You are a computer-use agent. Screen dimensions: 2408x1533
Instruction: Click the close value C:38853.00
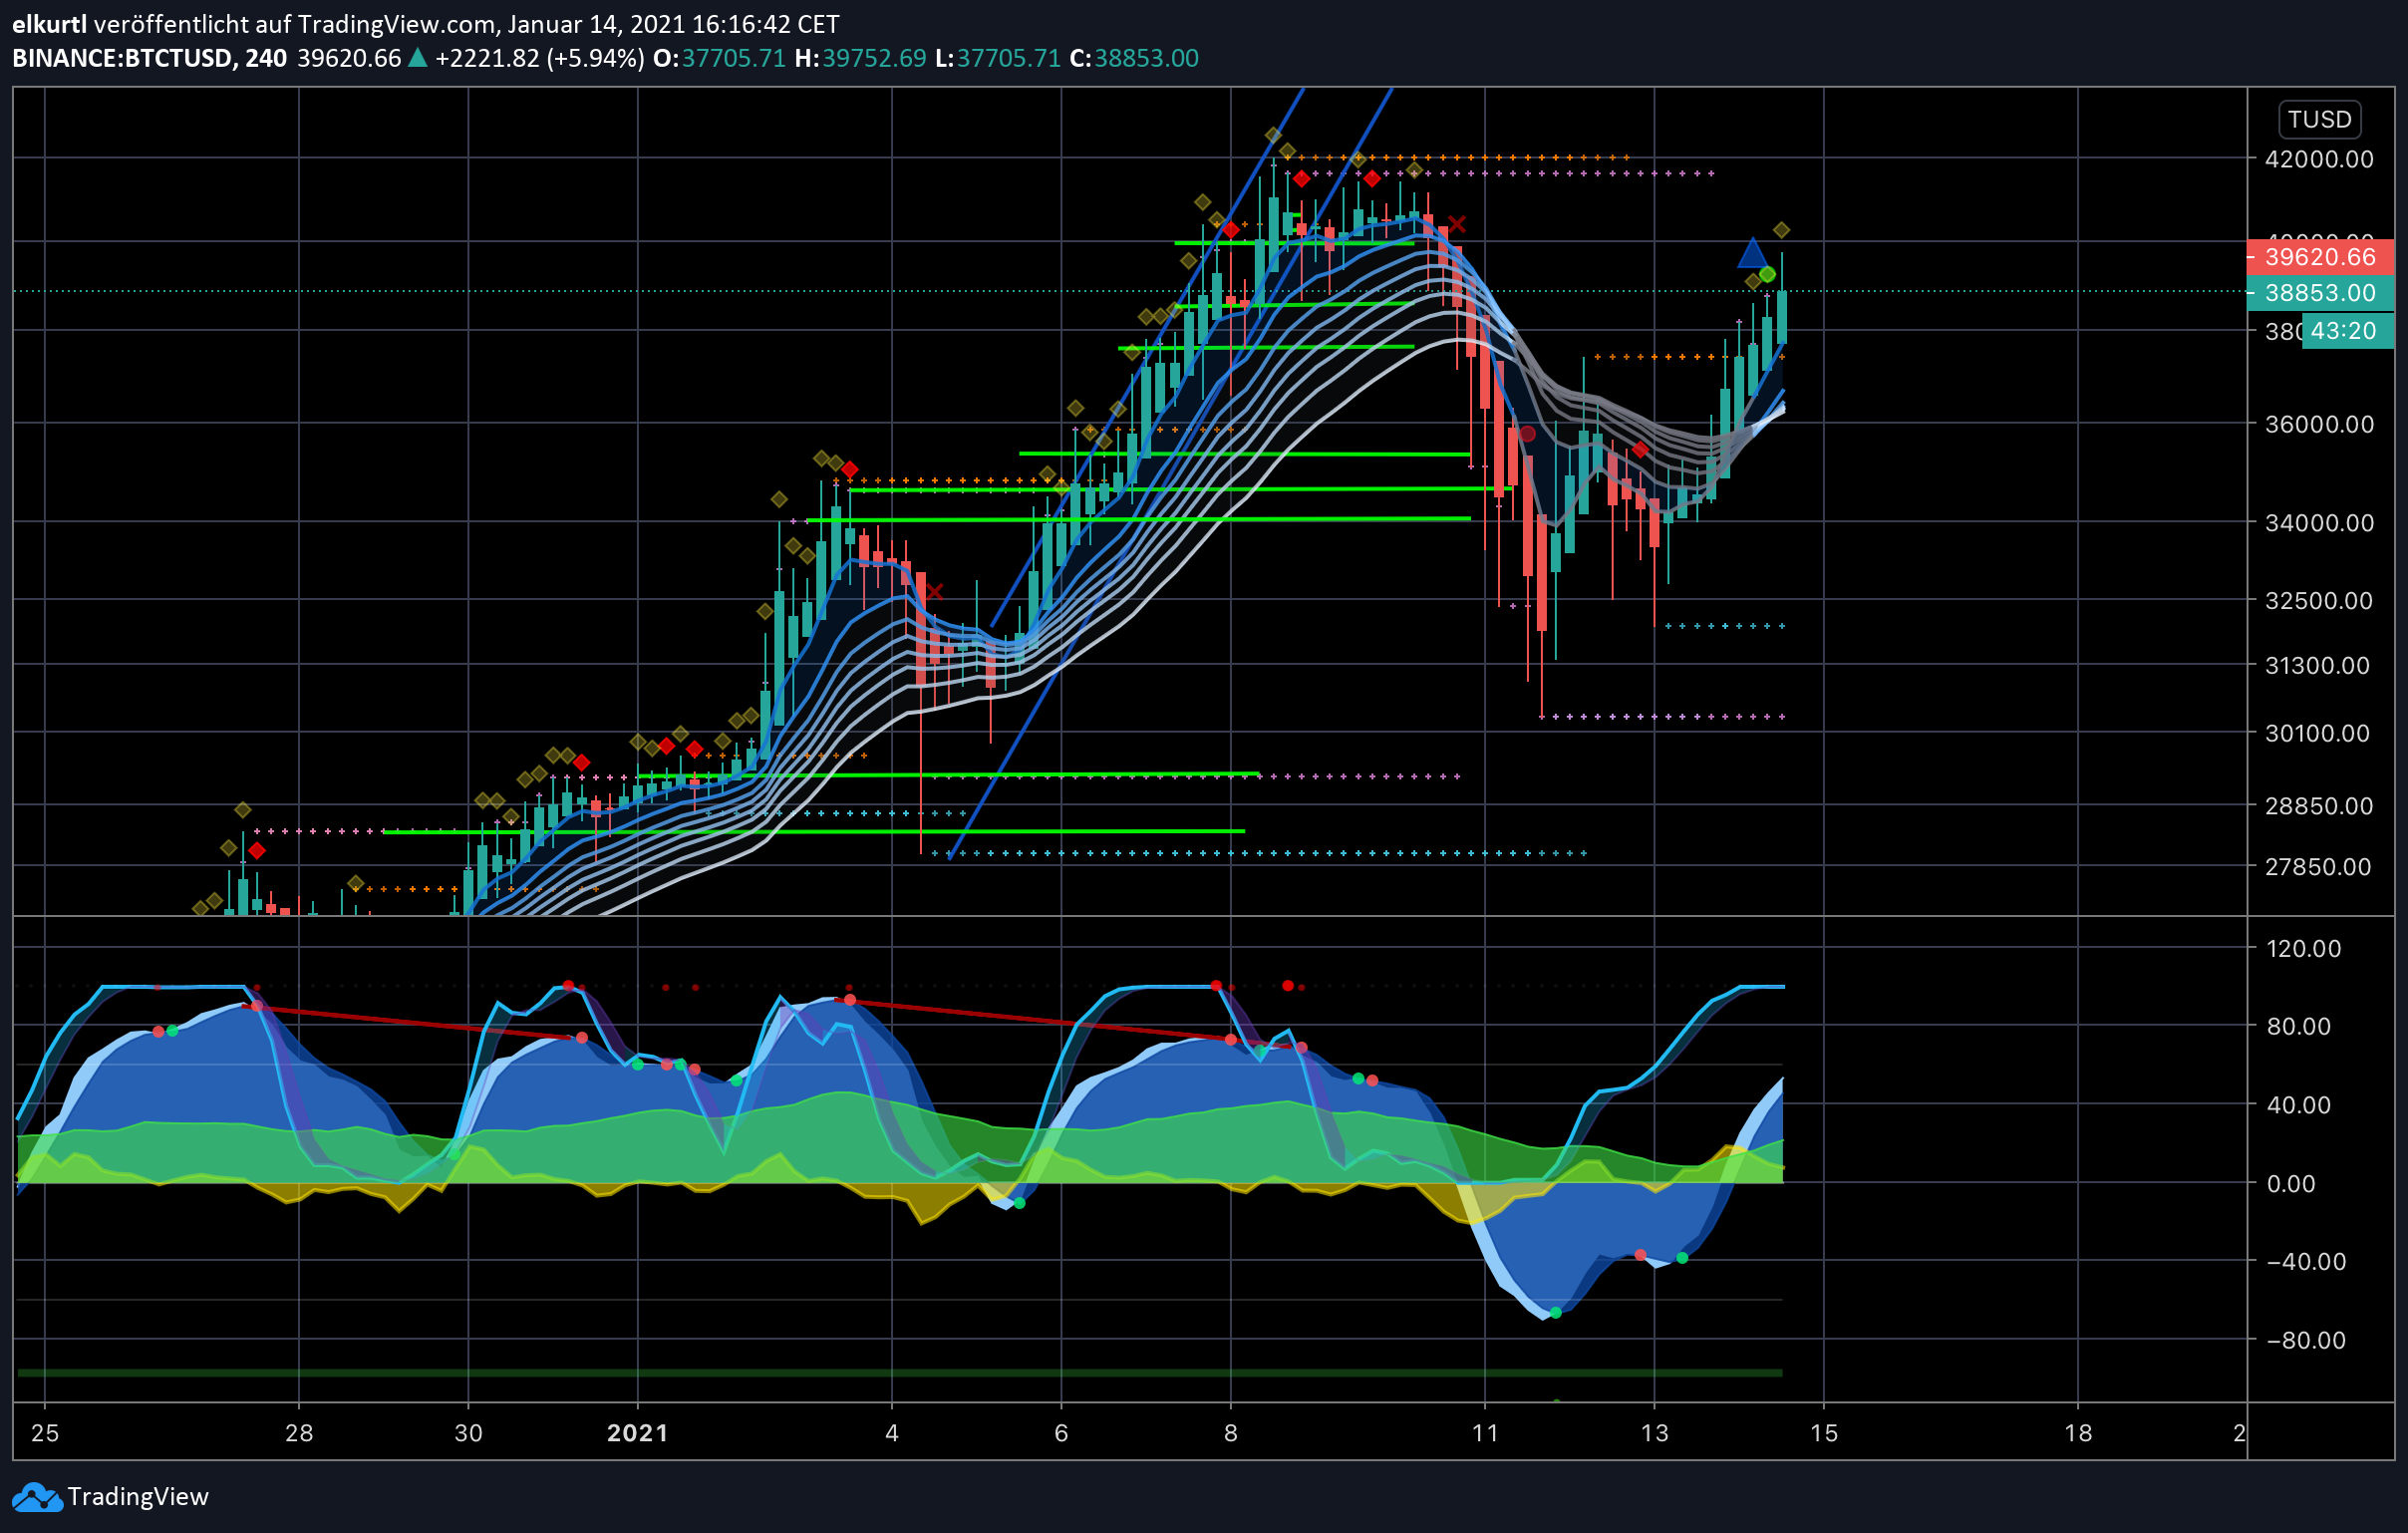pos(1134,58)
